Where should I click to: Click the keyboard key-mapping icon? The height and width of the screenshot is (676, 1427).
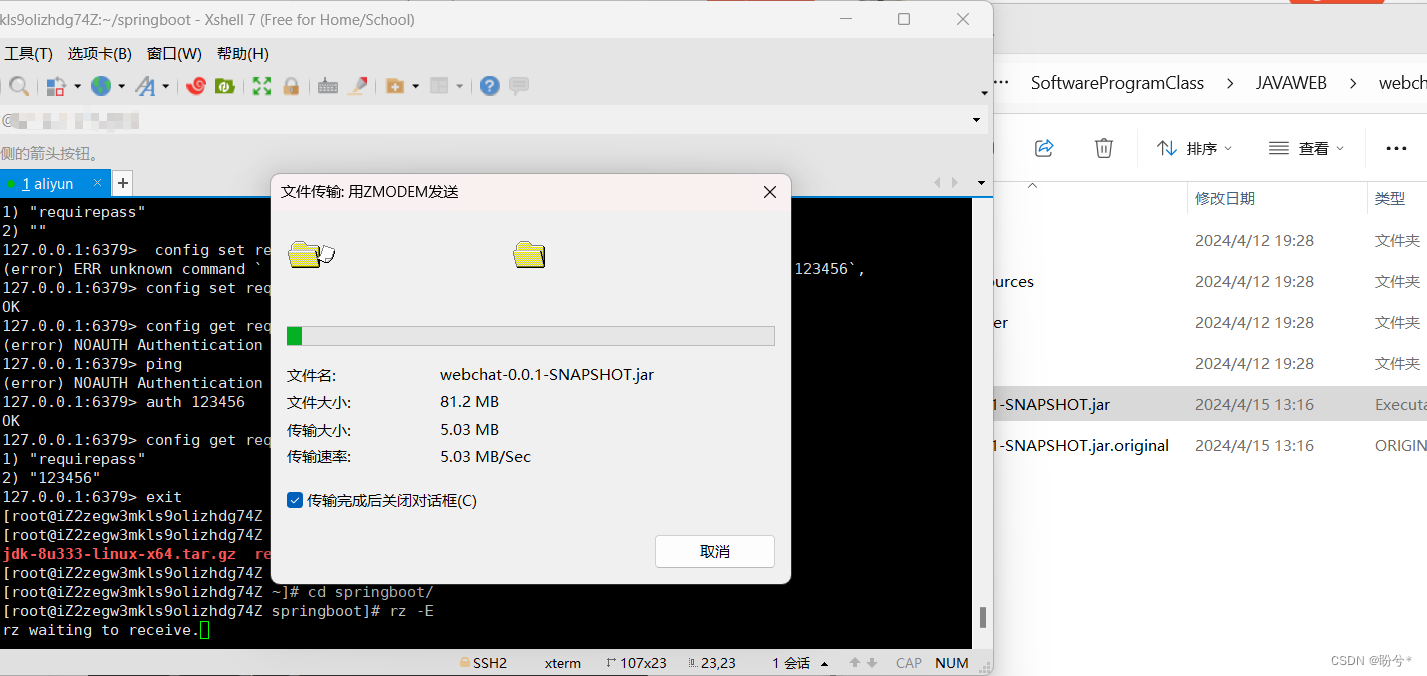pos(328,86)
